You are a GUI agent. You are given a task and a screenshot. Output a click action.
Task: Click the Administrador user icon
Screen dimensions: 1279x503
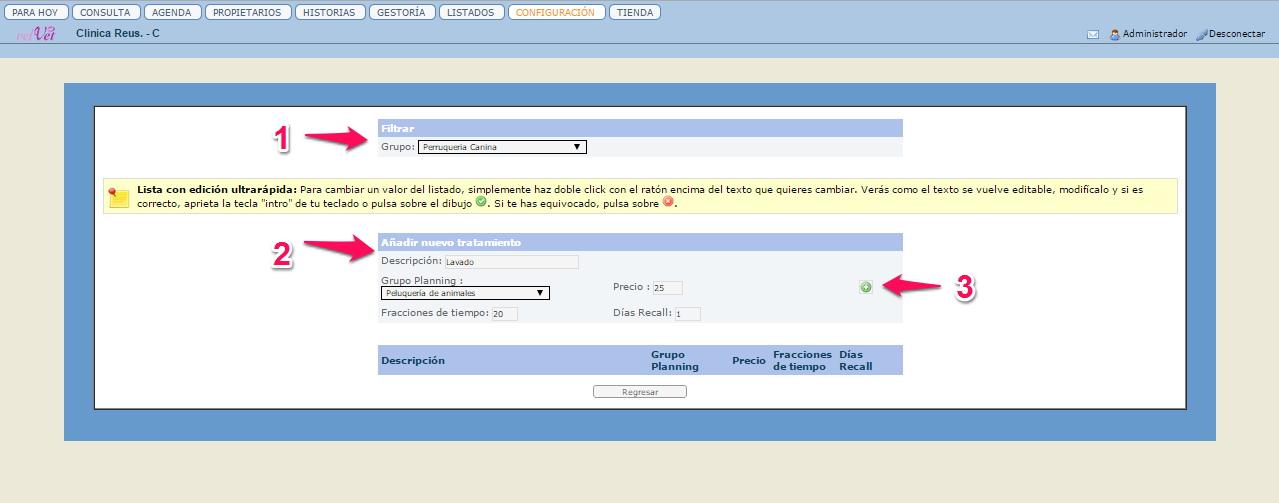click(x=1115, y=34)
